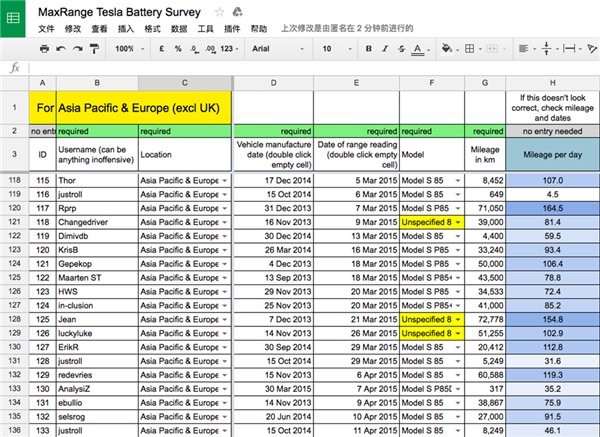Click the document title MaxRange Tesla Battery Survey
600x437 pixels.
click(x=119, y=12)
